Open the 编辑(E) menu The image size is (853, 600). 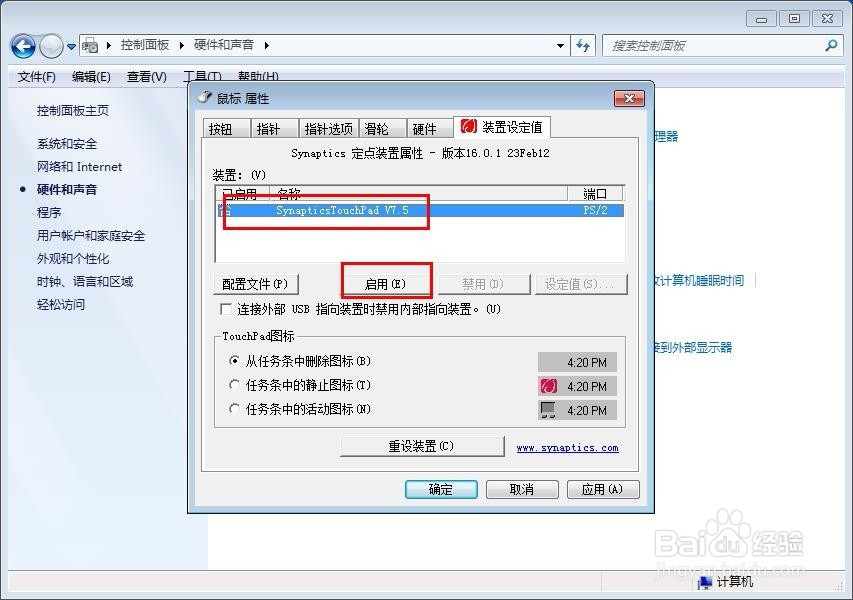(x=91, y=77)
